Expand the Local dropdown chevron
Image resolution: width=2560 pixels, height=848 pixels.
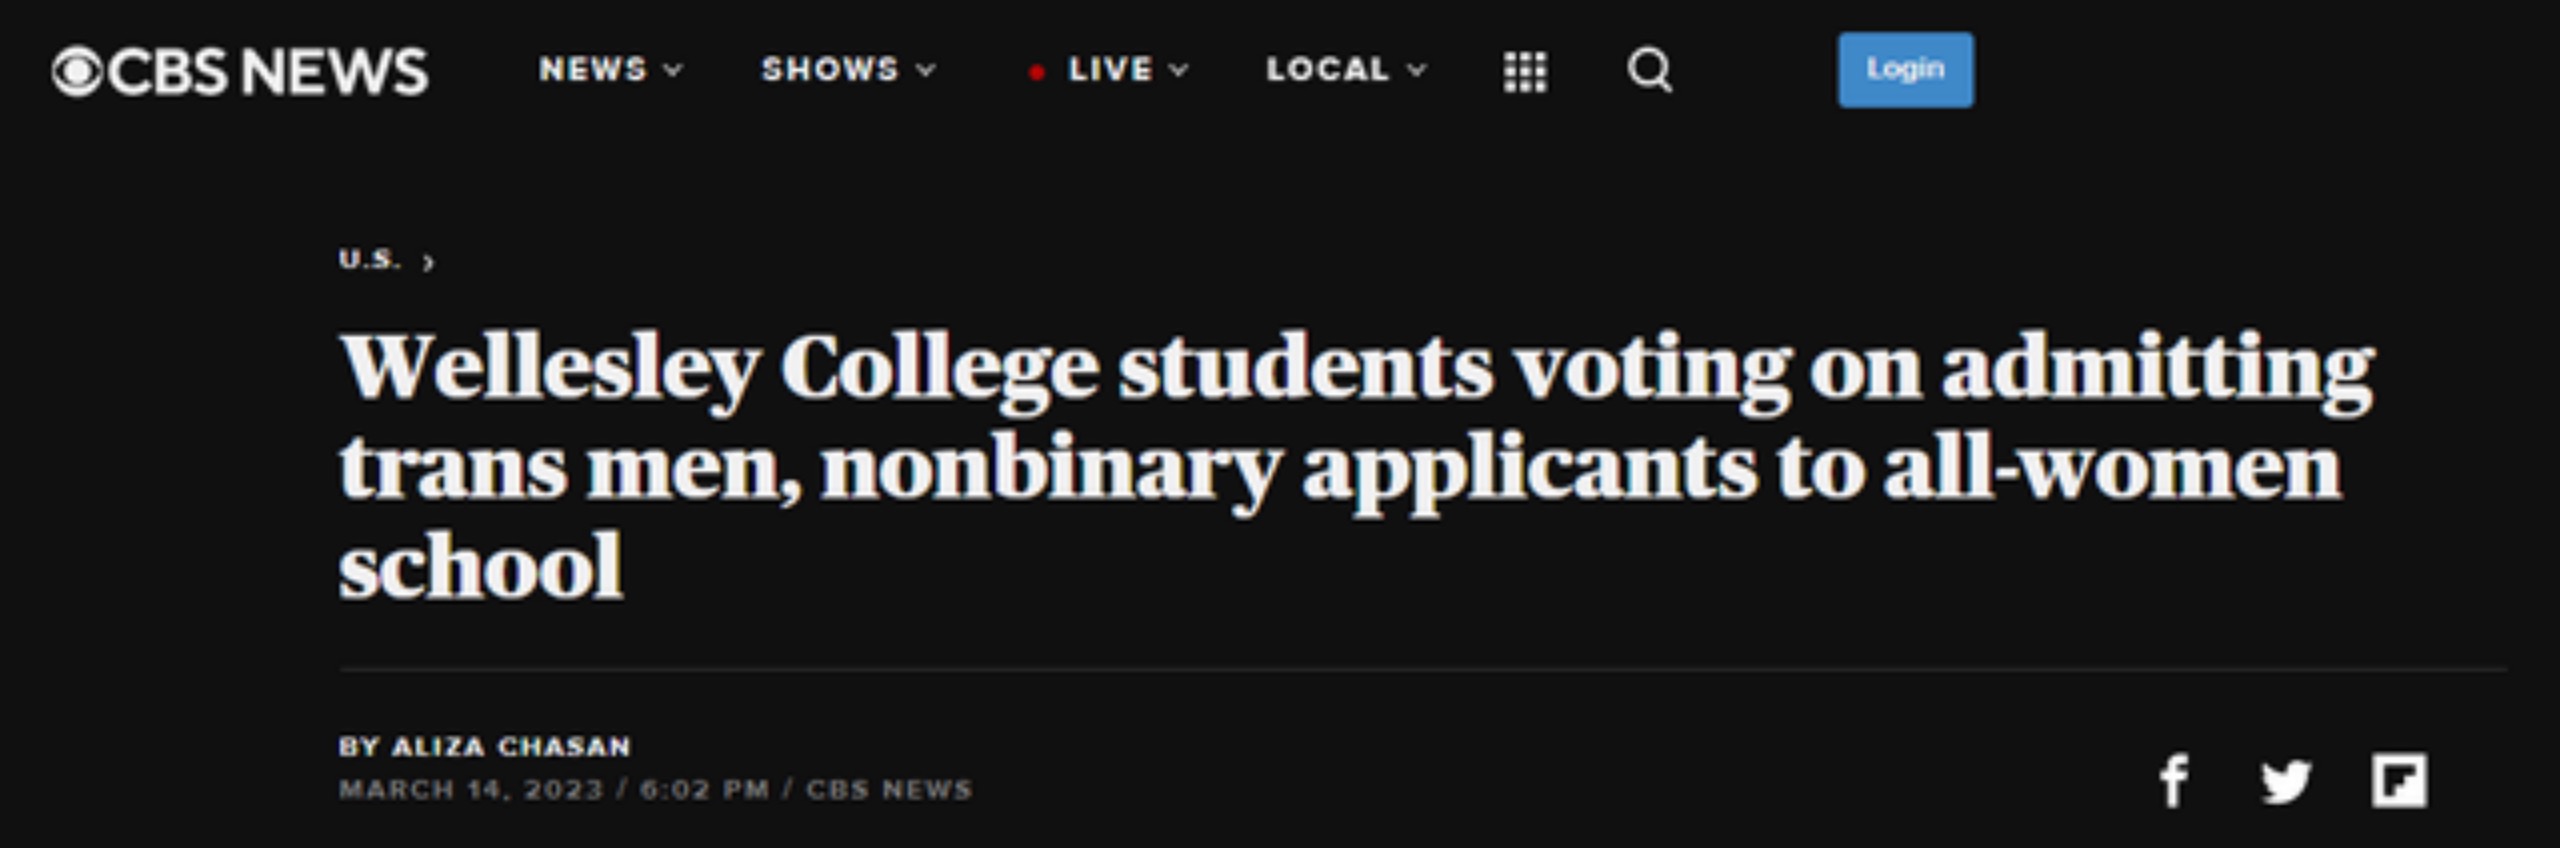(x=1416, y=70)
